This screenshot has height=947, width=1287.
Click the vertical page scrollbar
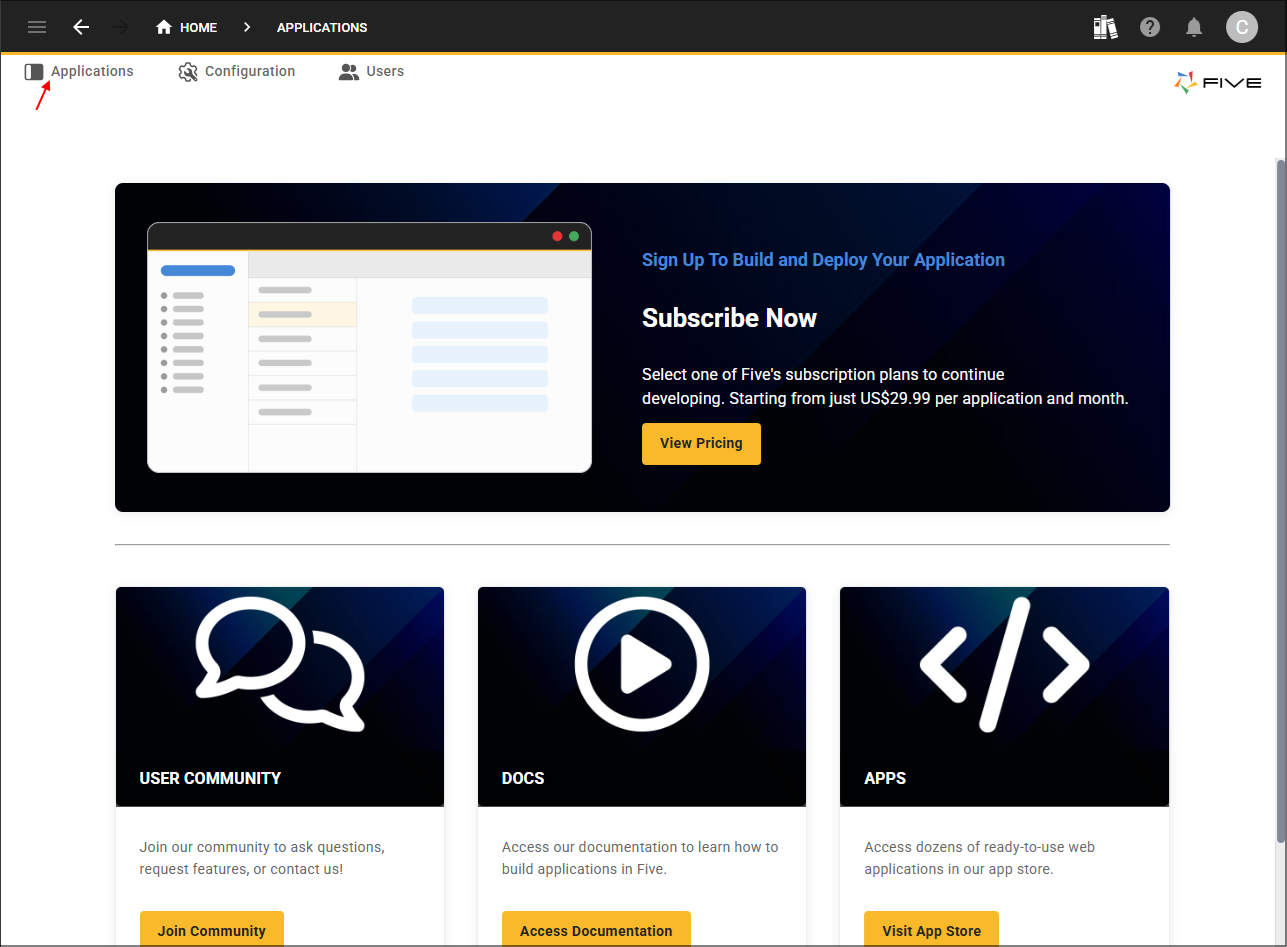click(x=1280, y=500)
